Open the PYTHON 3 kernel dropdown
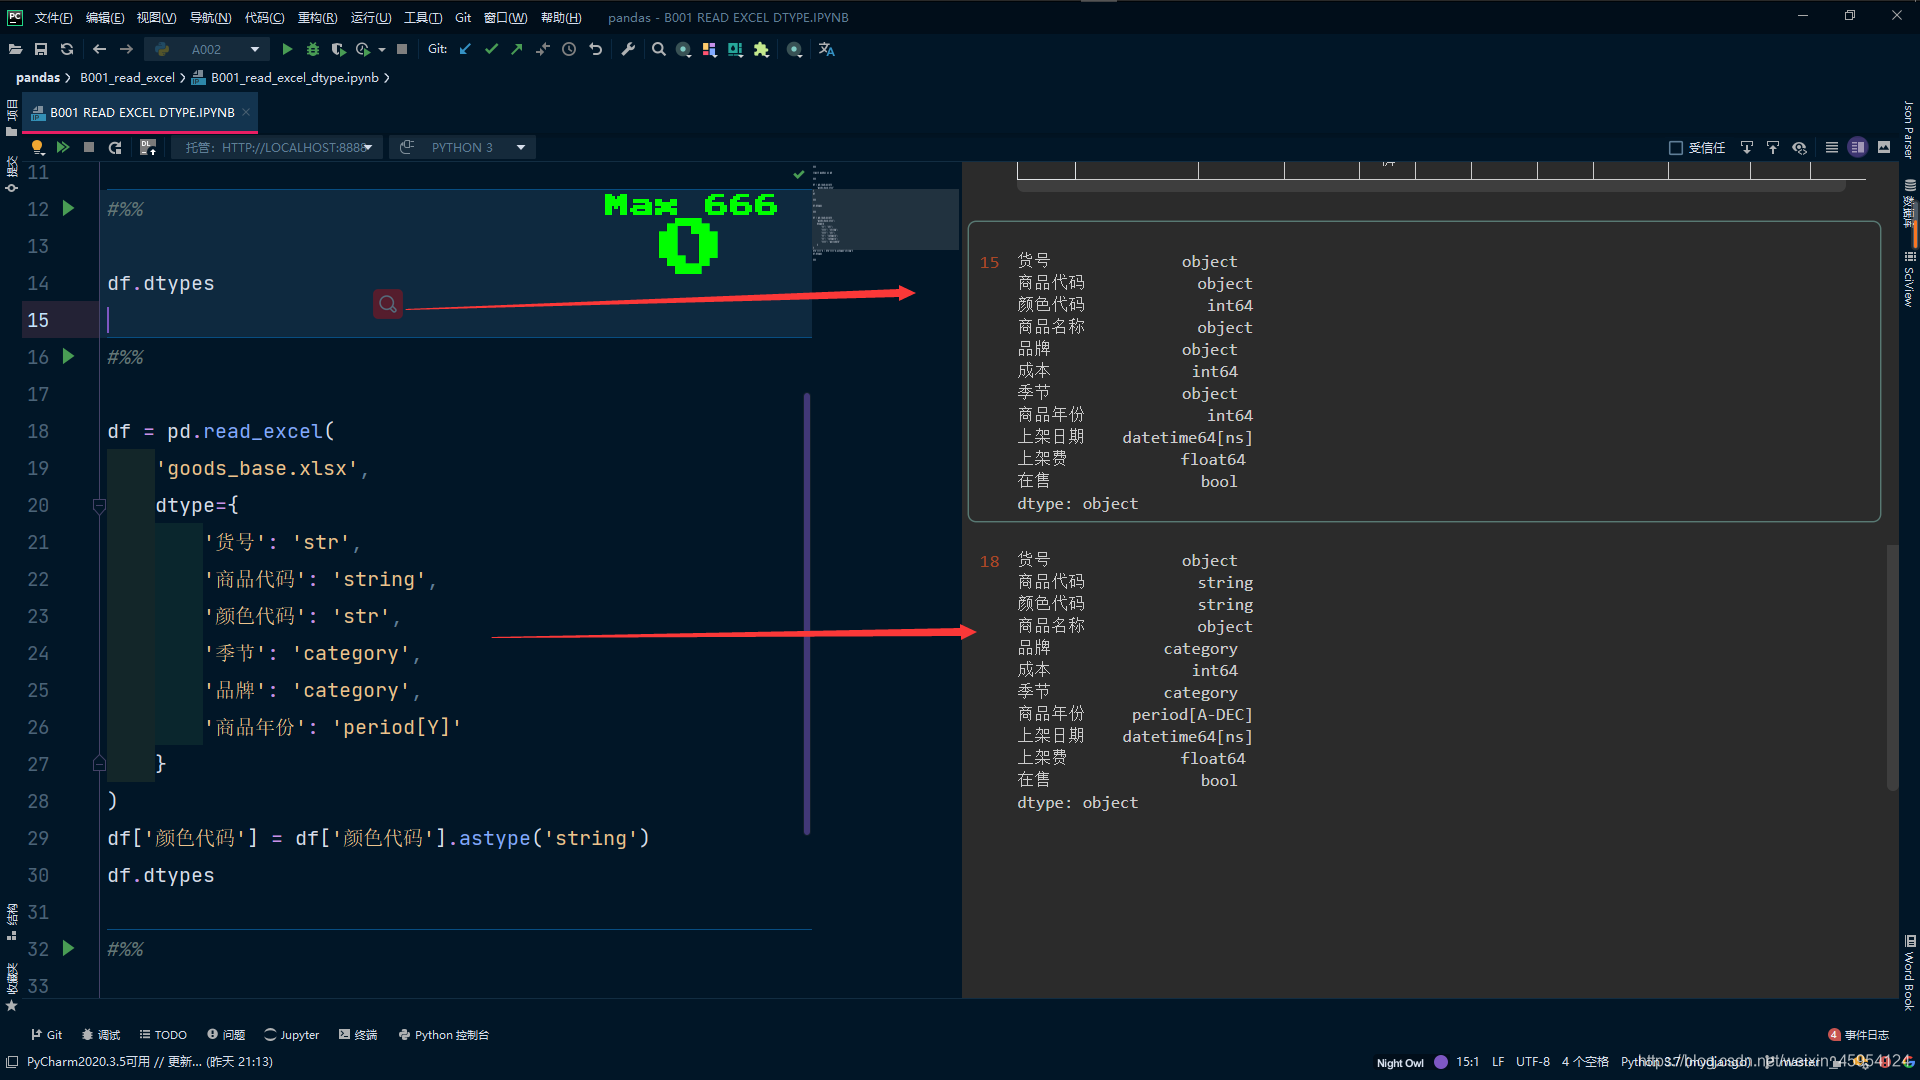 click(462, 147)
